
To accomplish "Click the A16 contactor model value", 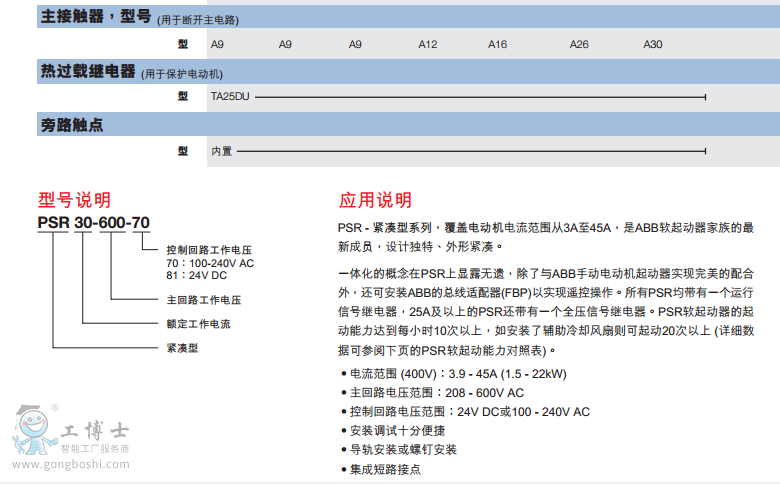I will (x=498, y=44).
